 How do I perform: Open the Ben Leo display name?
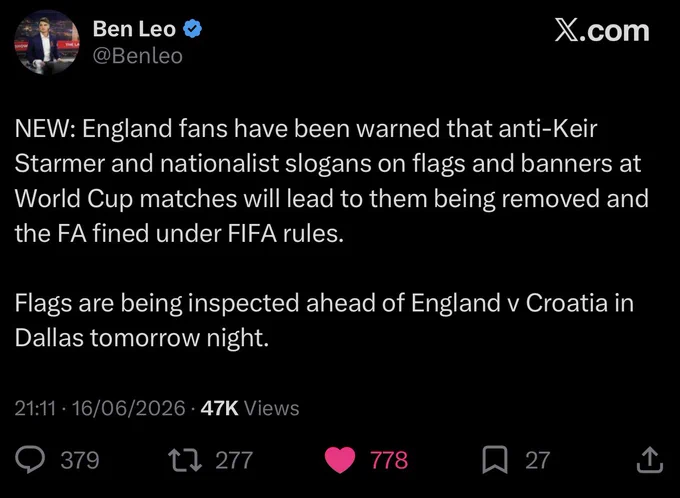pyautogui.click(x=134, y=29)
